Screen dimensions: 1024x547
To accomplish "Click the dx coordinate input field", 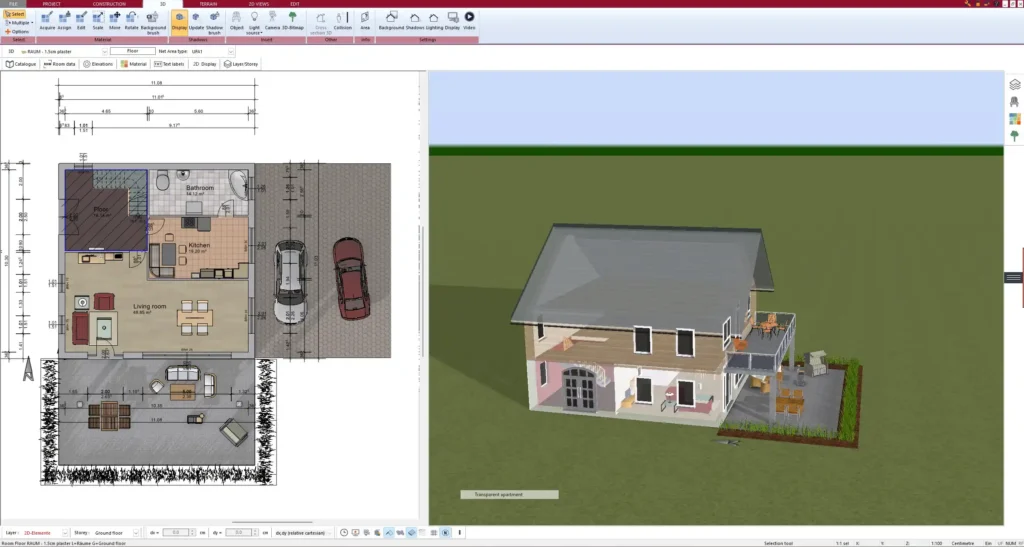I will tap(176, 533).
